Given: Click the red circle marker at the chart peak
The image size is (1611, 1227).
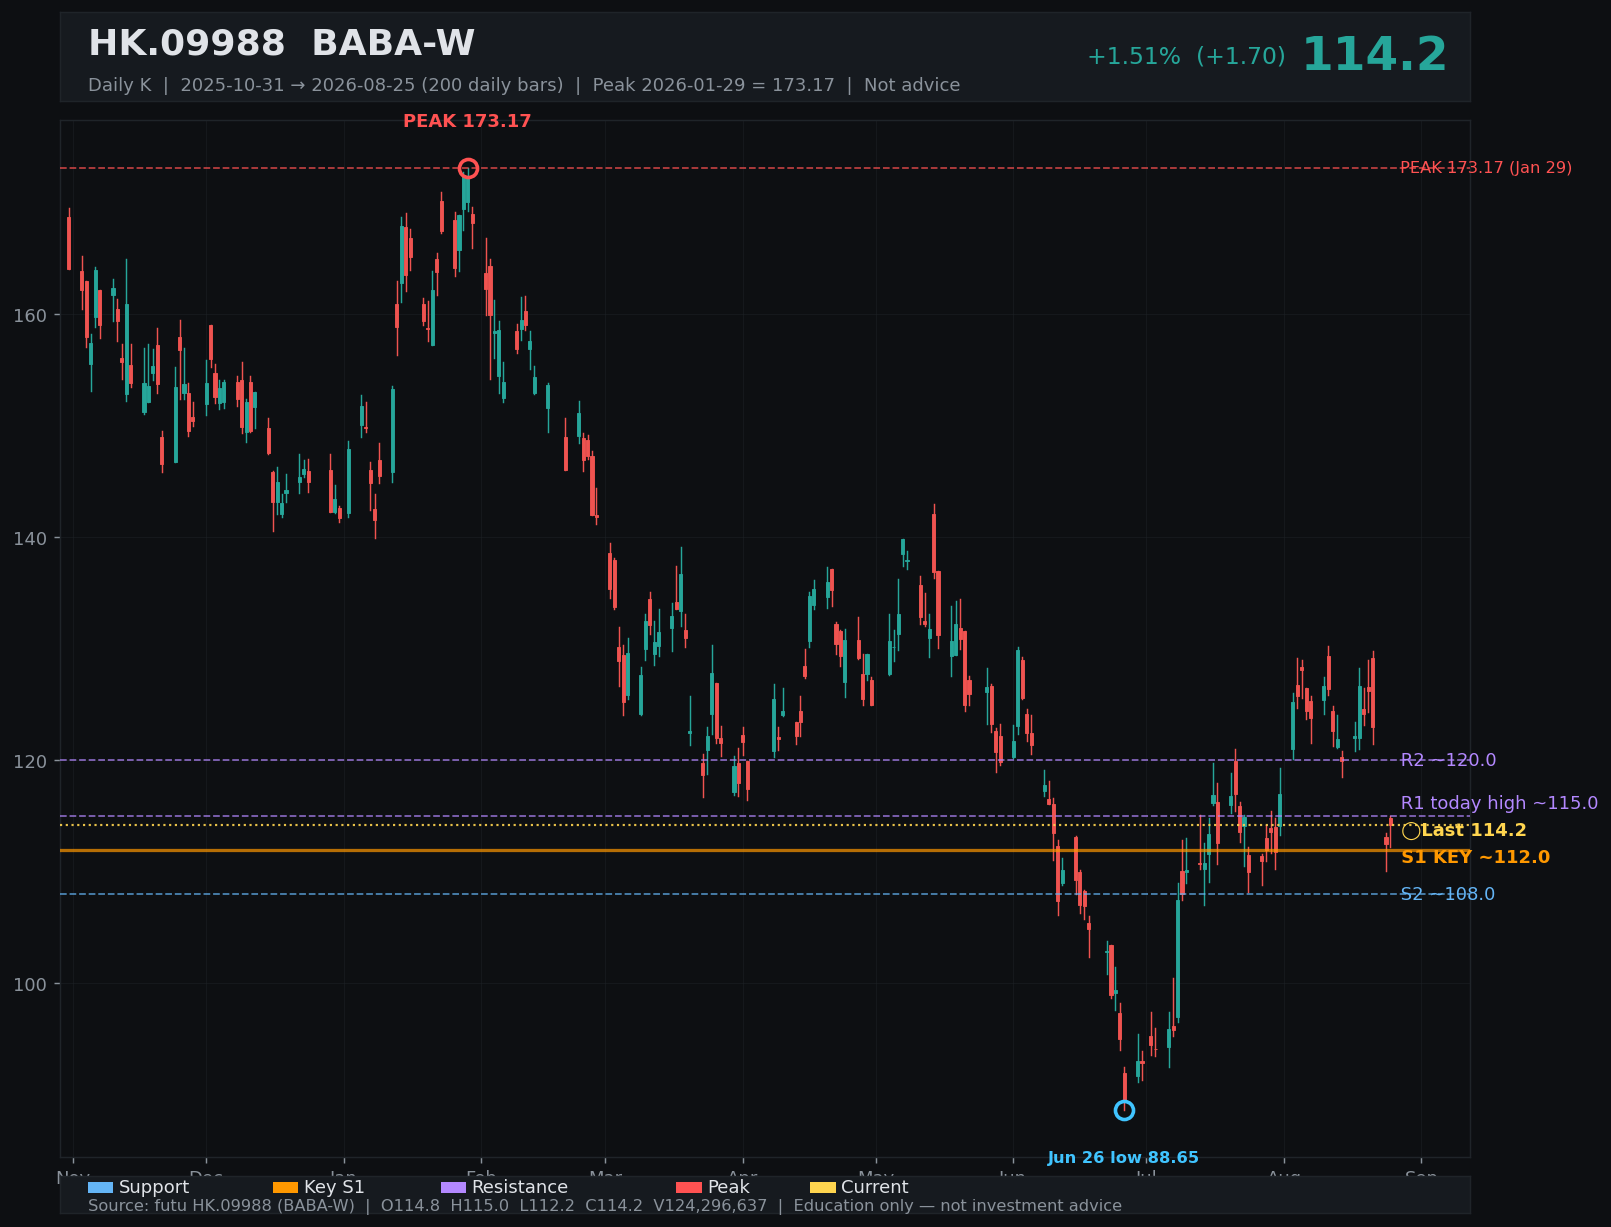Looking at the screenshot, I should coord(468,168).
